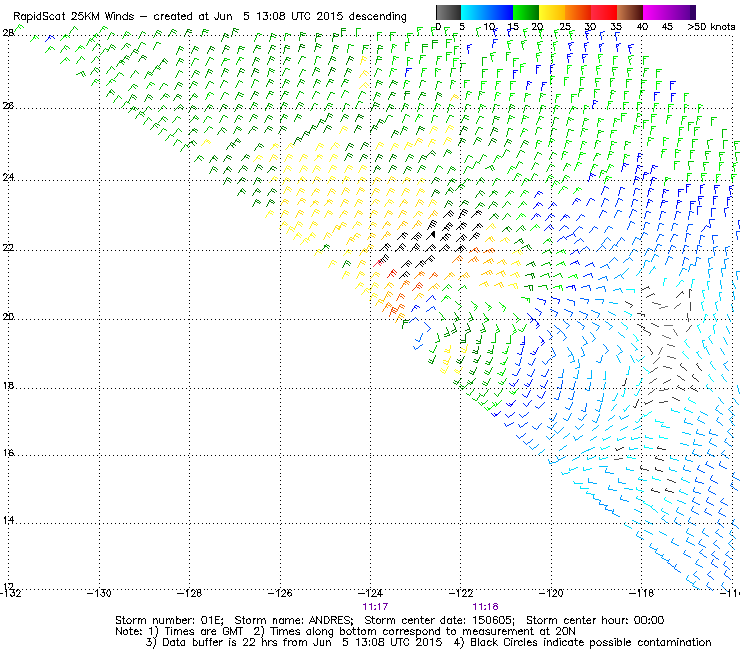This screenshot has height=650, width=740.
Task: Click the word 'descending' in the title
Action: click(377, 17)
